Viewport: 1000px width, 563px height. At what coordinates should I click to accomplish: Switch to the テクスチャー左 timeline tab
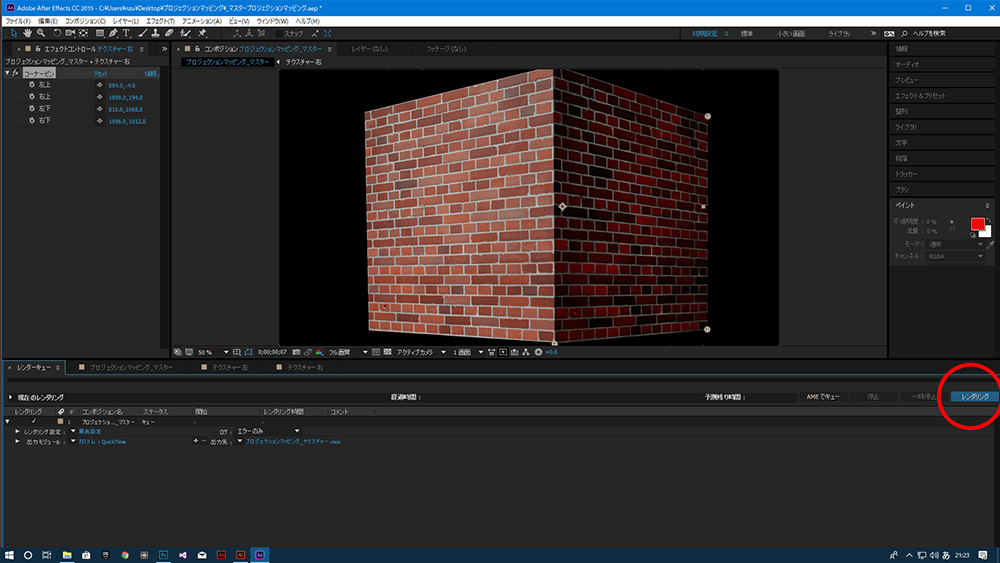(x=230, y=368)
